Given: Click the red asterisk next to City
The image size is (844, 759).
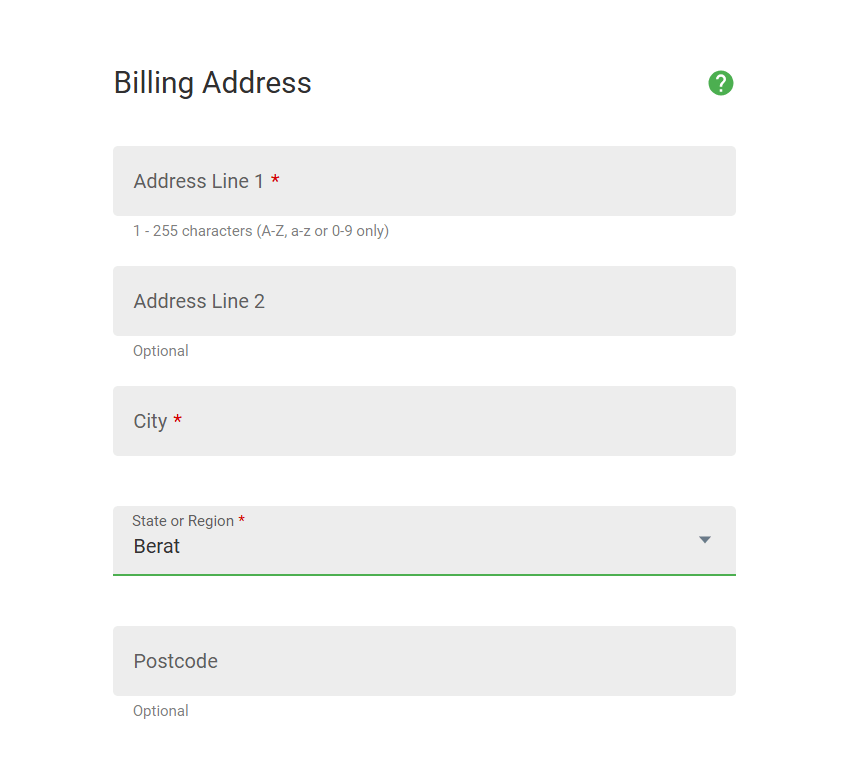Looking at the screenshot, I should pos(178,421).
